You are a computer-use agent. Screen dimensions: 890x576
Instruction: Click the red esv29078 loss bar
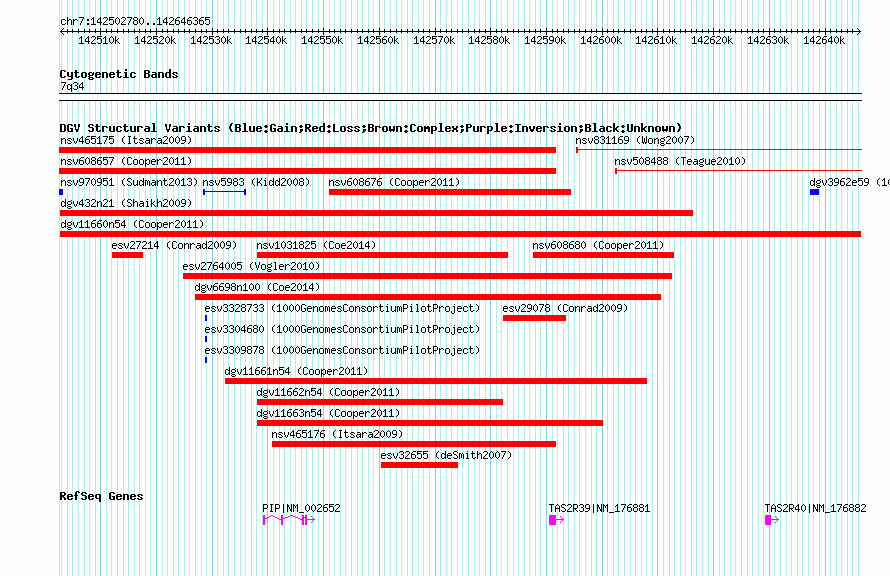coord(534,318)
